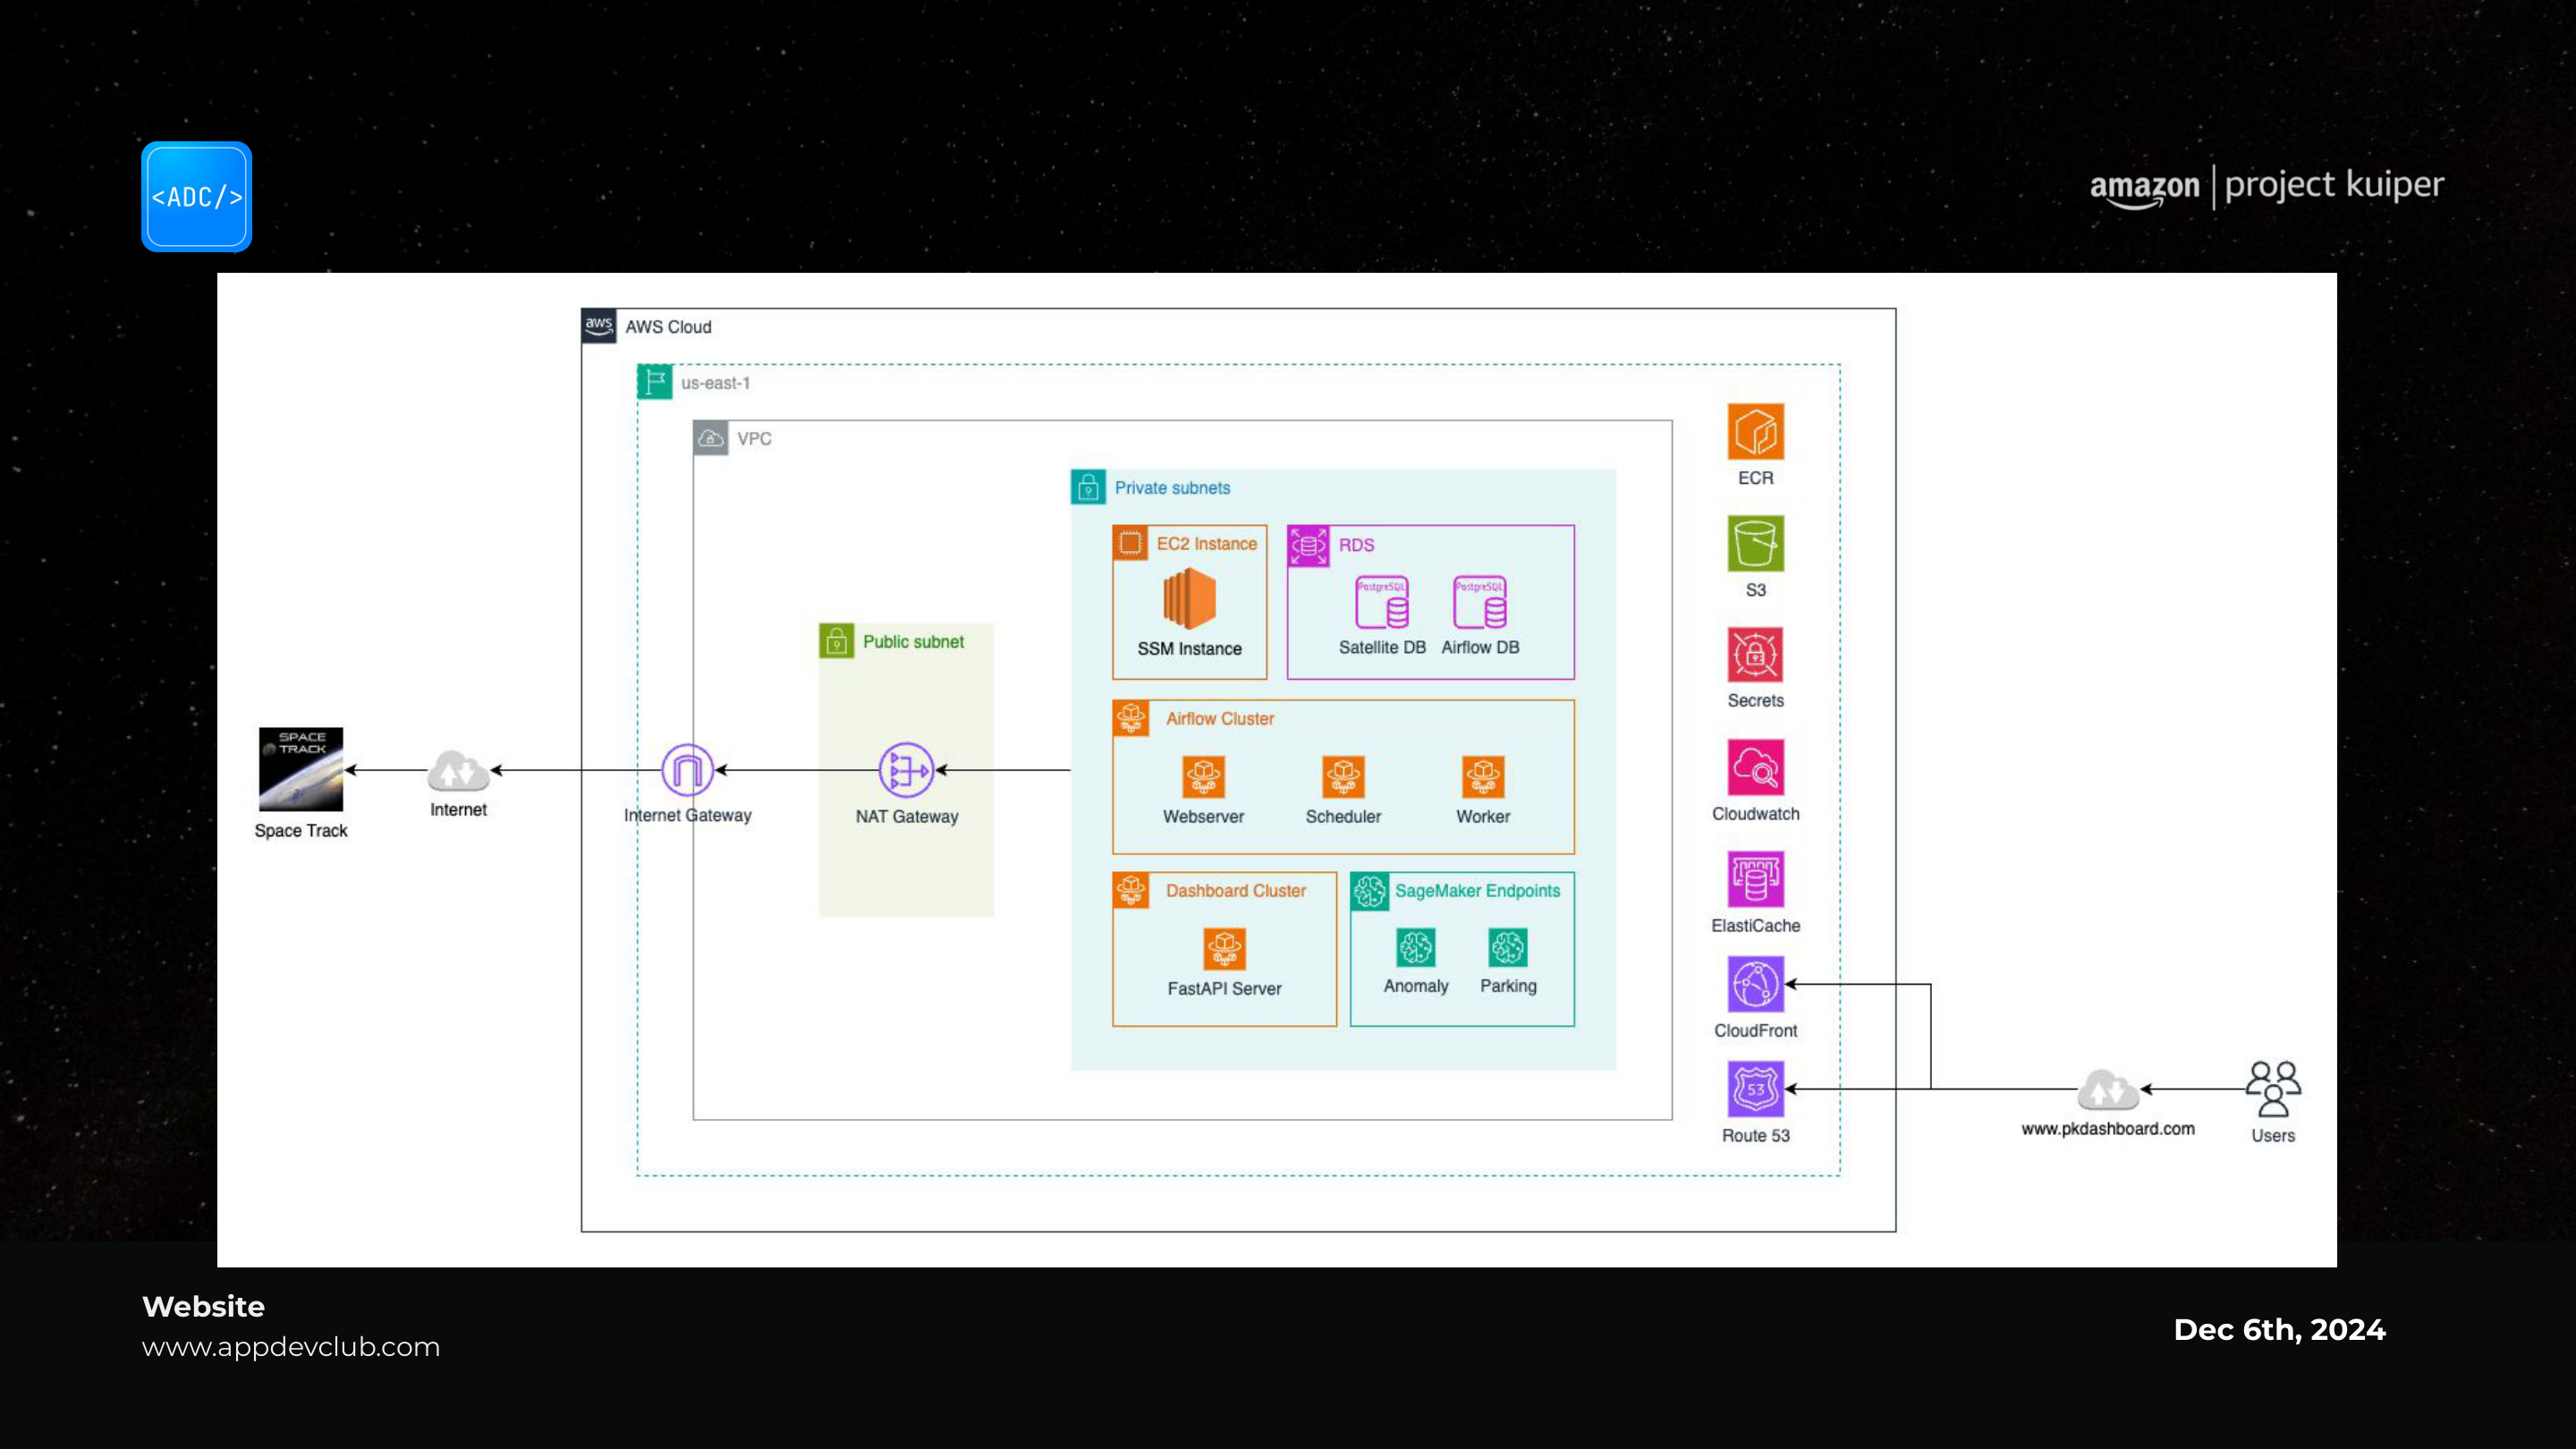Click the Route 53 icon
This screenshot has width=2576, height=1449.
(x=1755, y=1089)
